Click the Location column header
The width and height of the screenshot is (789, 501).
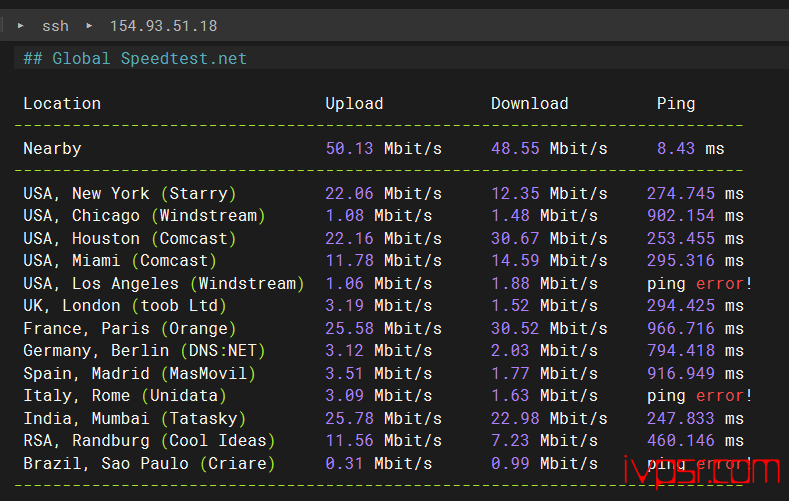pos(62,103)
